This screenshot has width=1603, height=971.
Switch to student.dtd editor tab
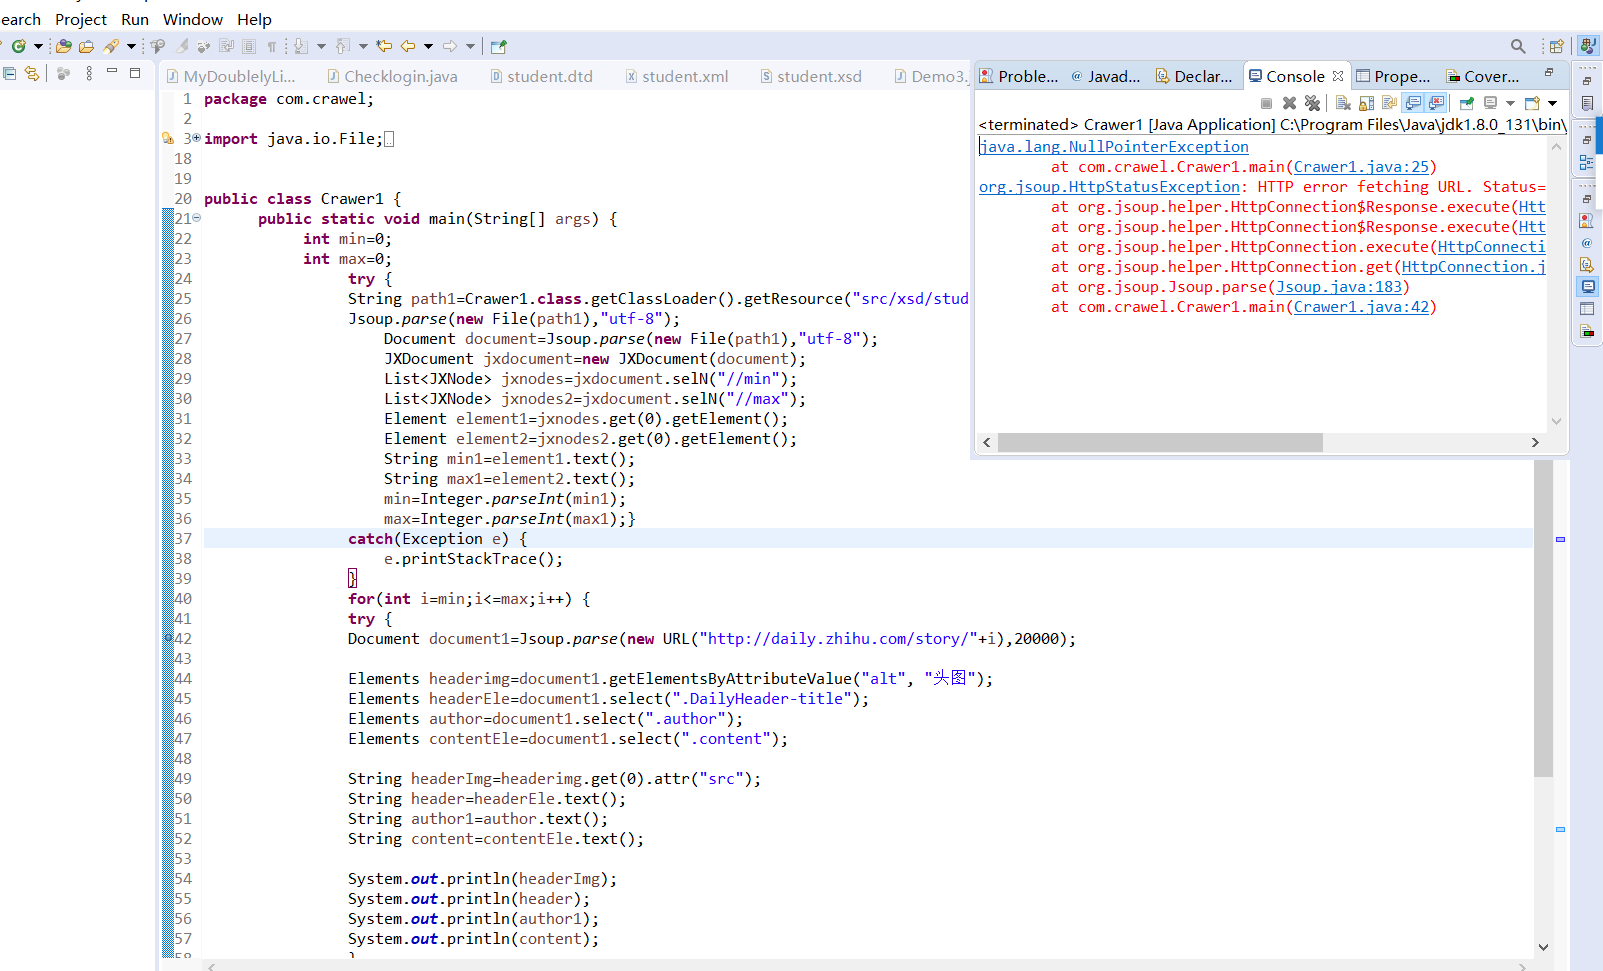(541, 76)
